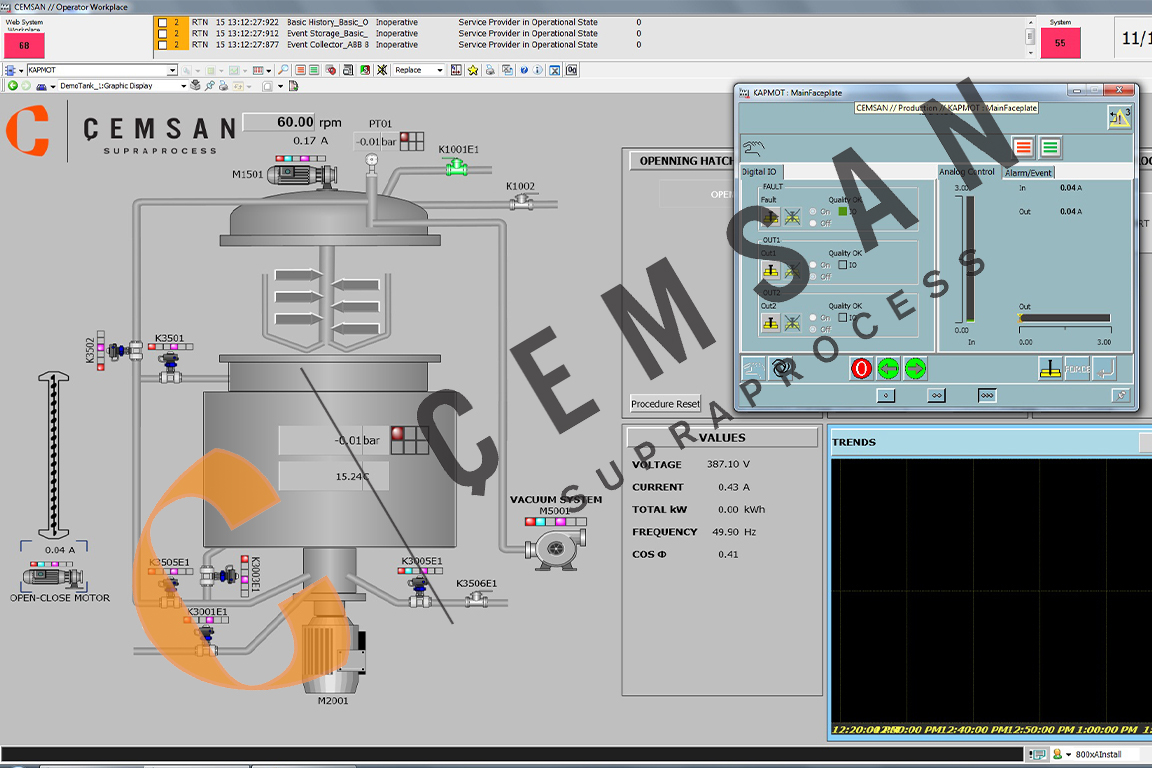Toggle the Out1 IO checkbox

pyautogui.click(x=843, y=265)
